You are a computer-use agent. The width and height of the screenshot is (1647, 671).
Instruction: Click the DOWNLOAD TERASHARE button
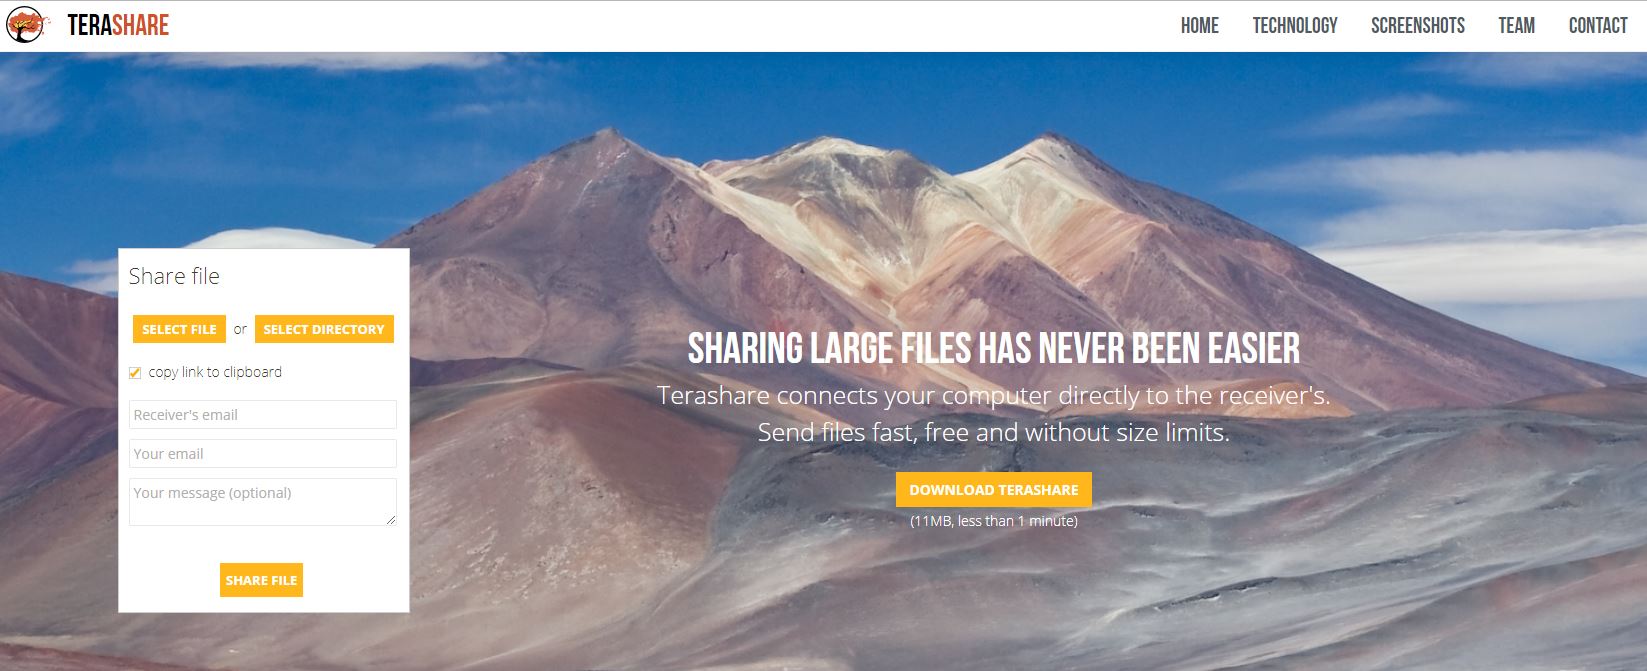click(994, 490)
